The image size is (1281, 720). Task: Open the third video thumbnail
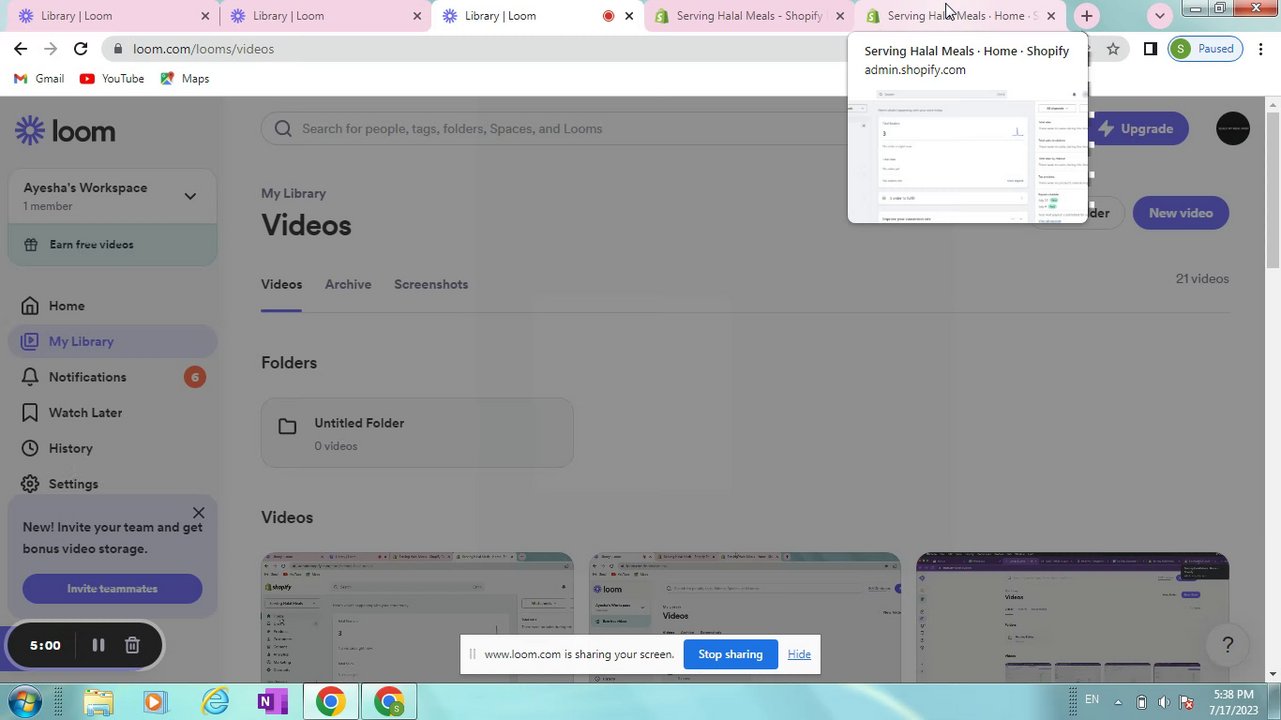1072,617
